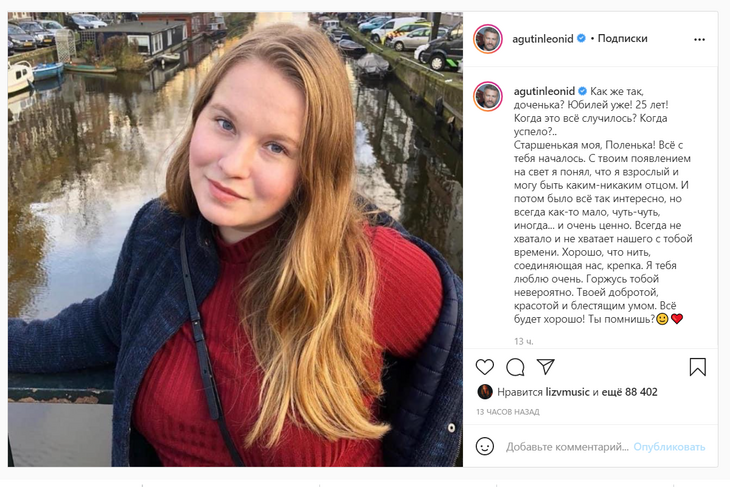730x487 pixels.
Task: Open agutinleonid username in header
Action: [545, 38]
